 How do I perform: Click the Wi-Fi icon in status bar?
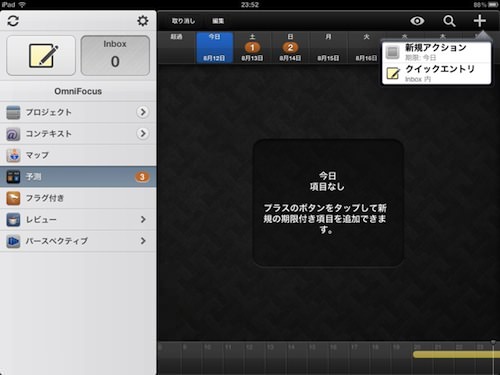point(22,5)
